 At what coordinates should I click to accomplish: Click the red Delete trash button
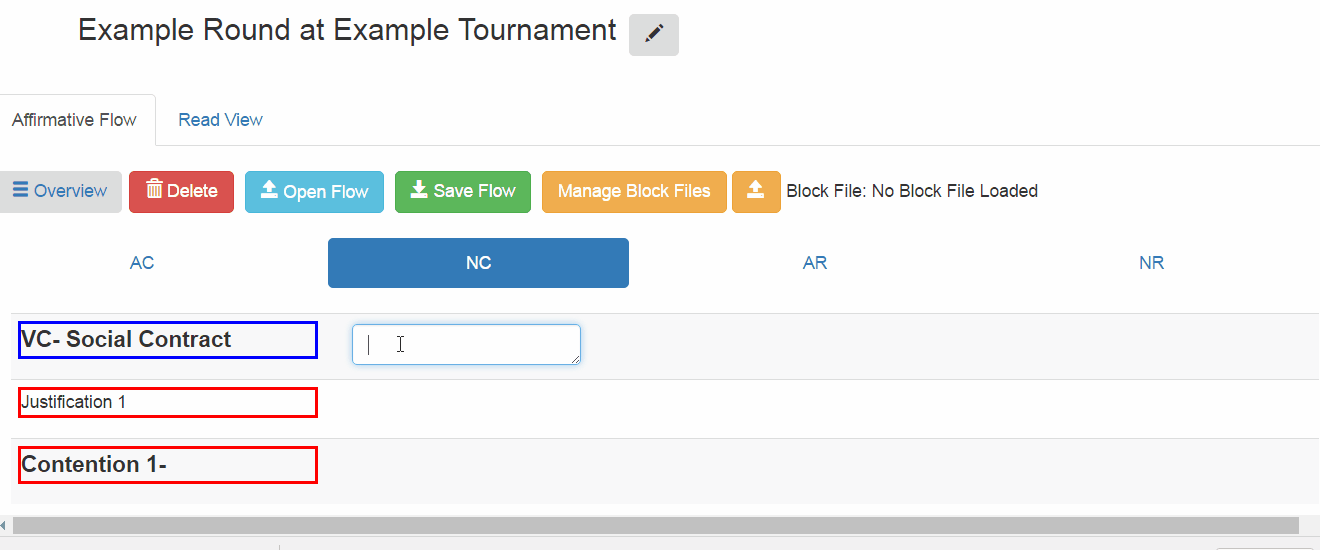(x=181, y=192)
